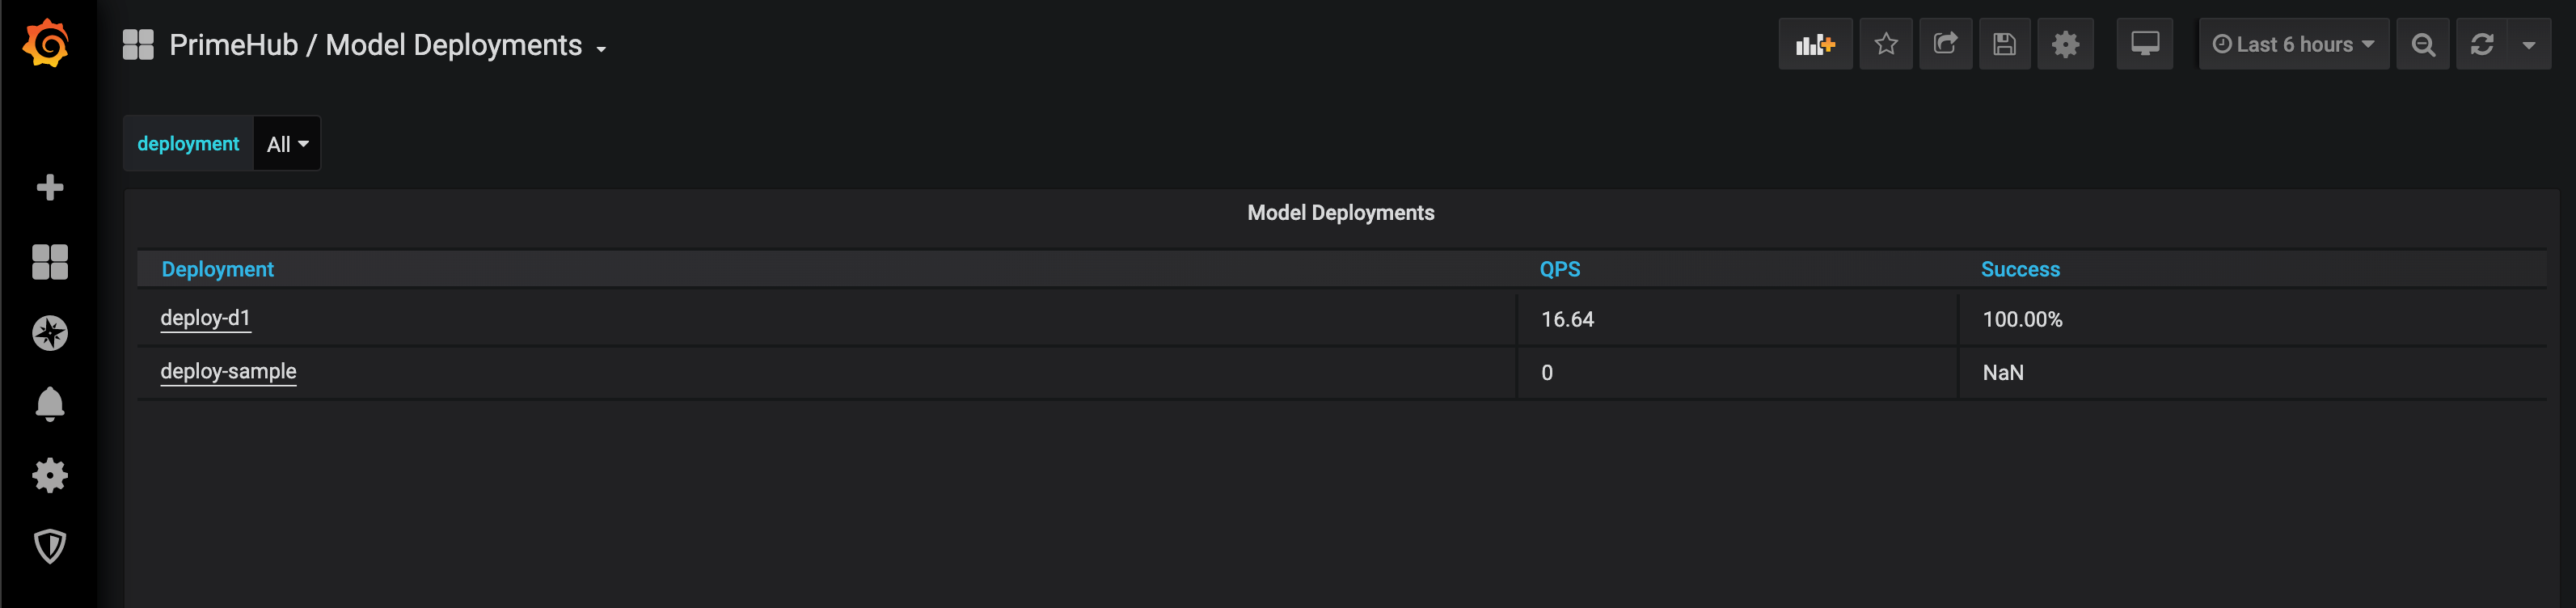
Task: Open the Create plus menu in sidebar
Action: pos(49,188)
